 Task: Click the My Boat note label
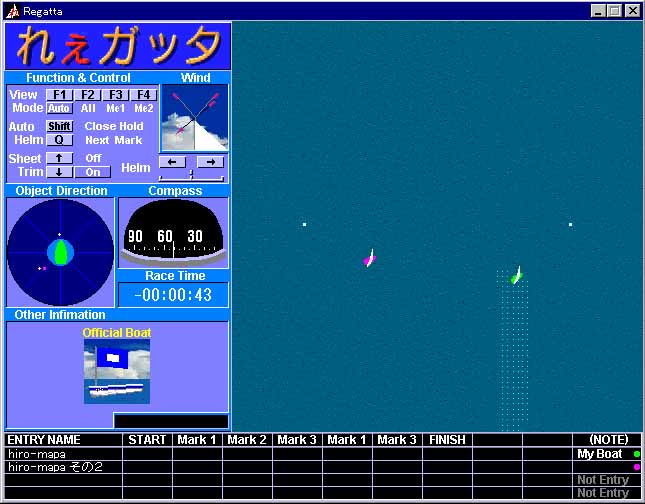tap(600, 454)
